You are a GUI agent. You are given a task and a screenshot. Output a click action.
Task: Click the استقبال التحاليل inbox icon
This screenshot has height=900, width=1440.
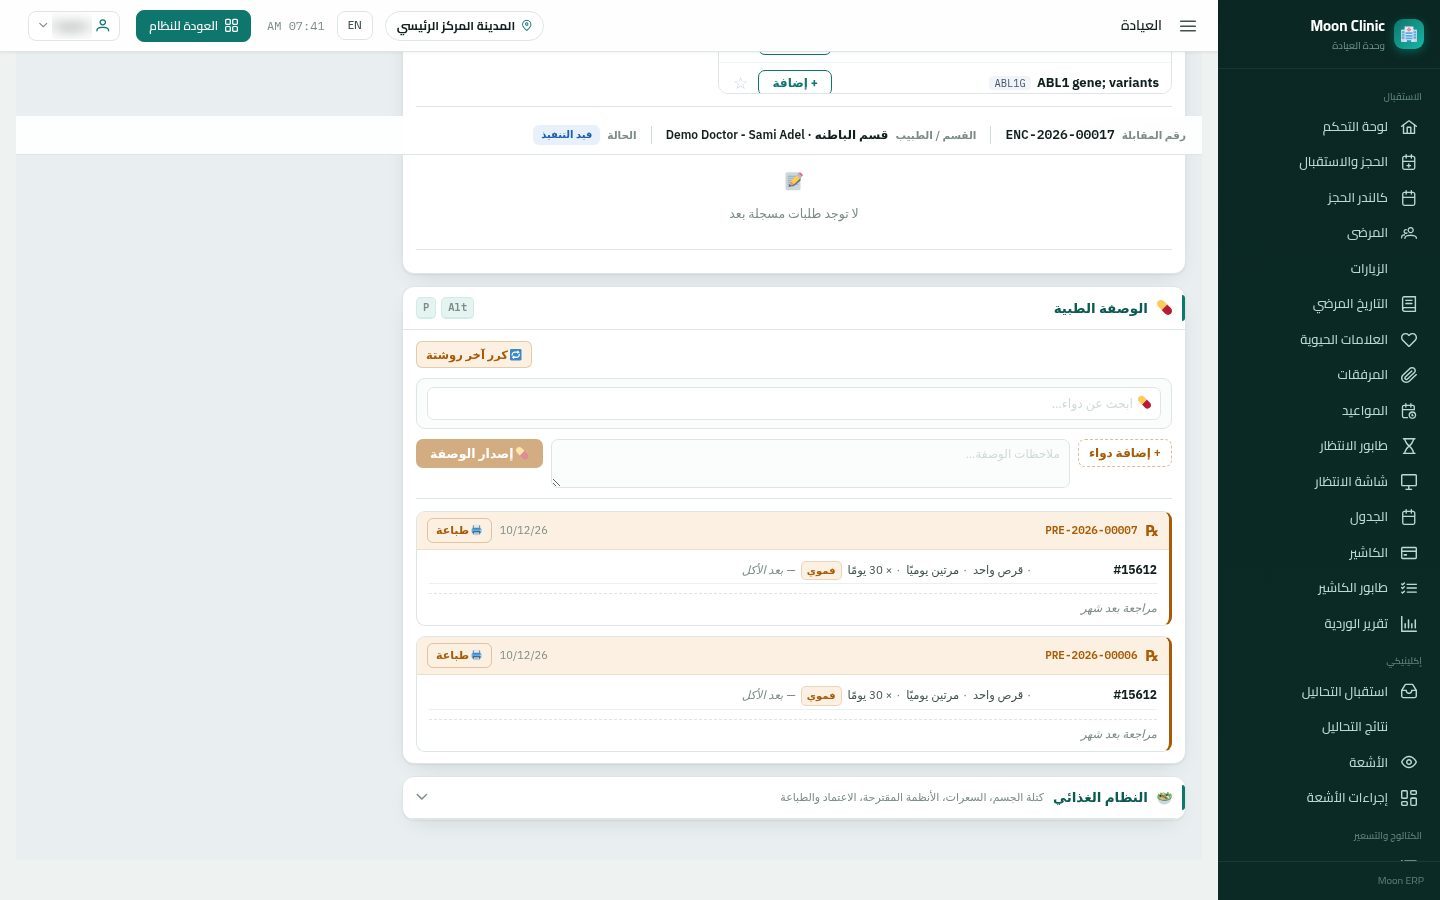point(1409,692)
